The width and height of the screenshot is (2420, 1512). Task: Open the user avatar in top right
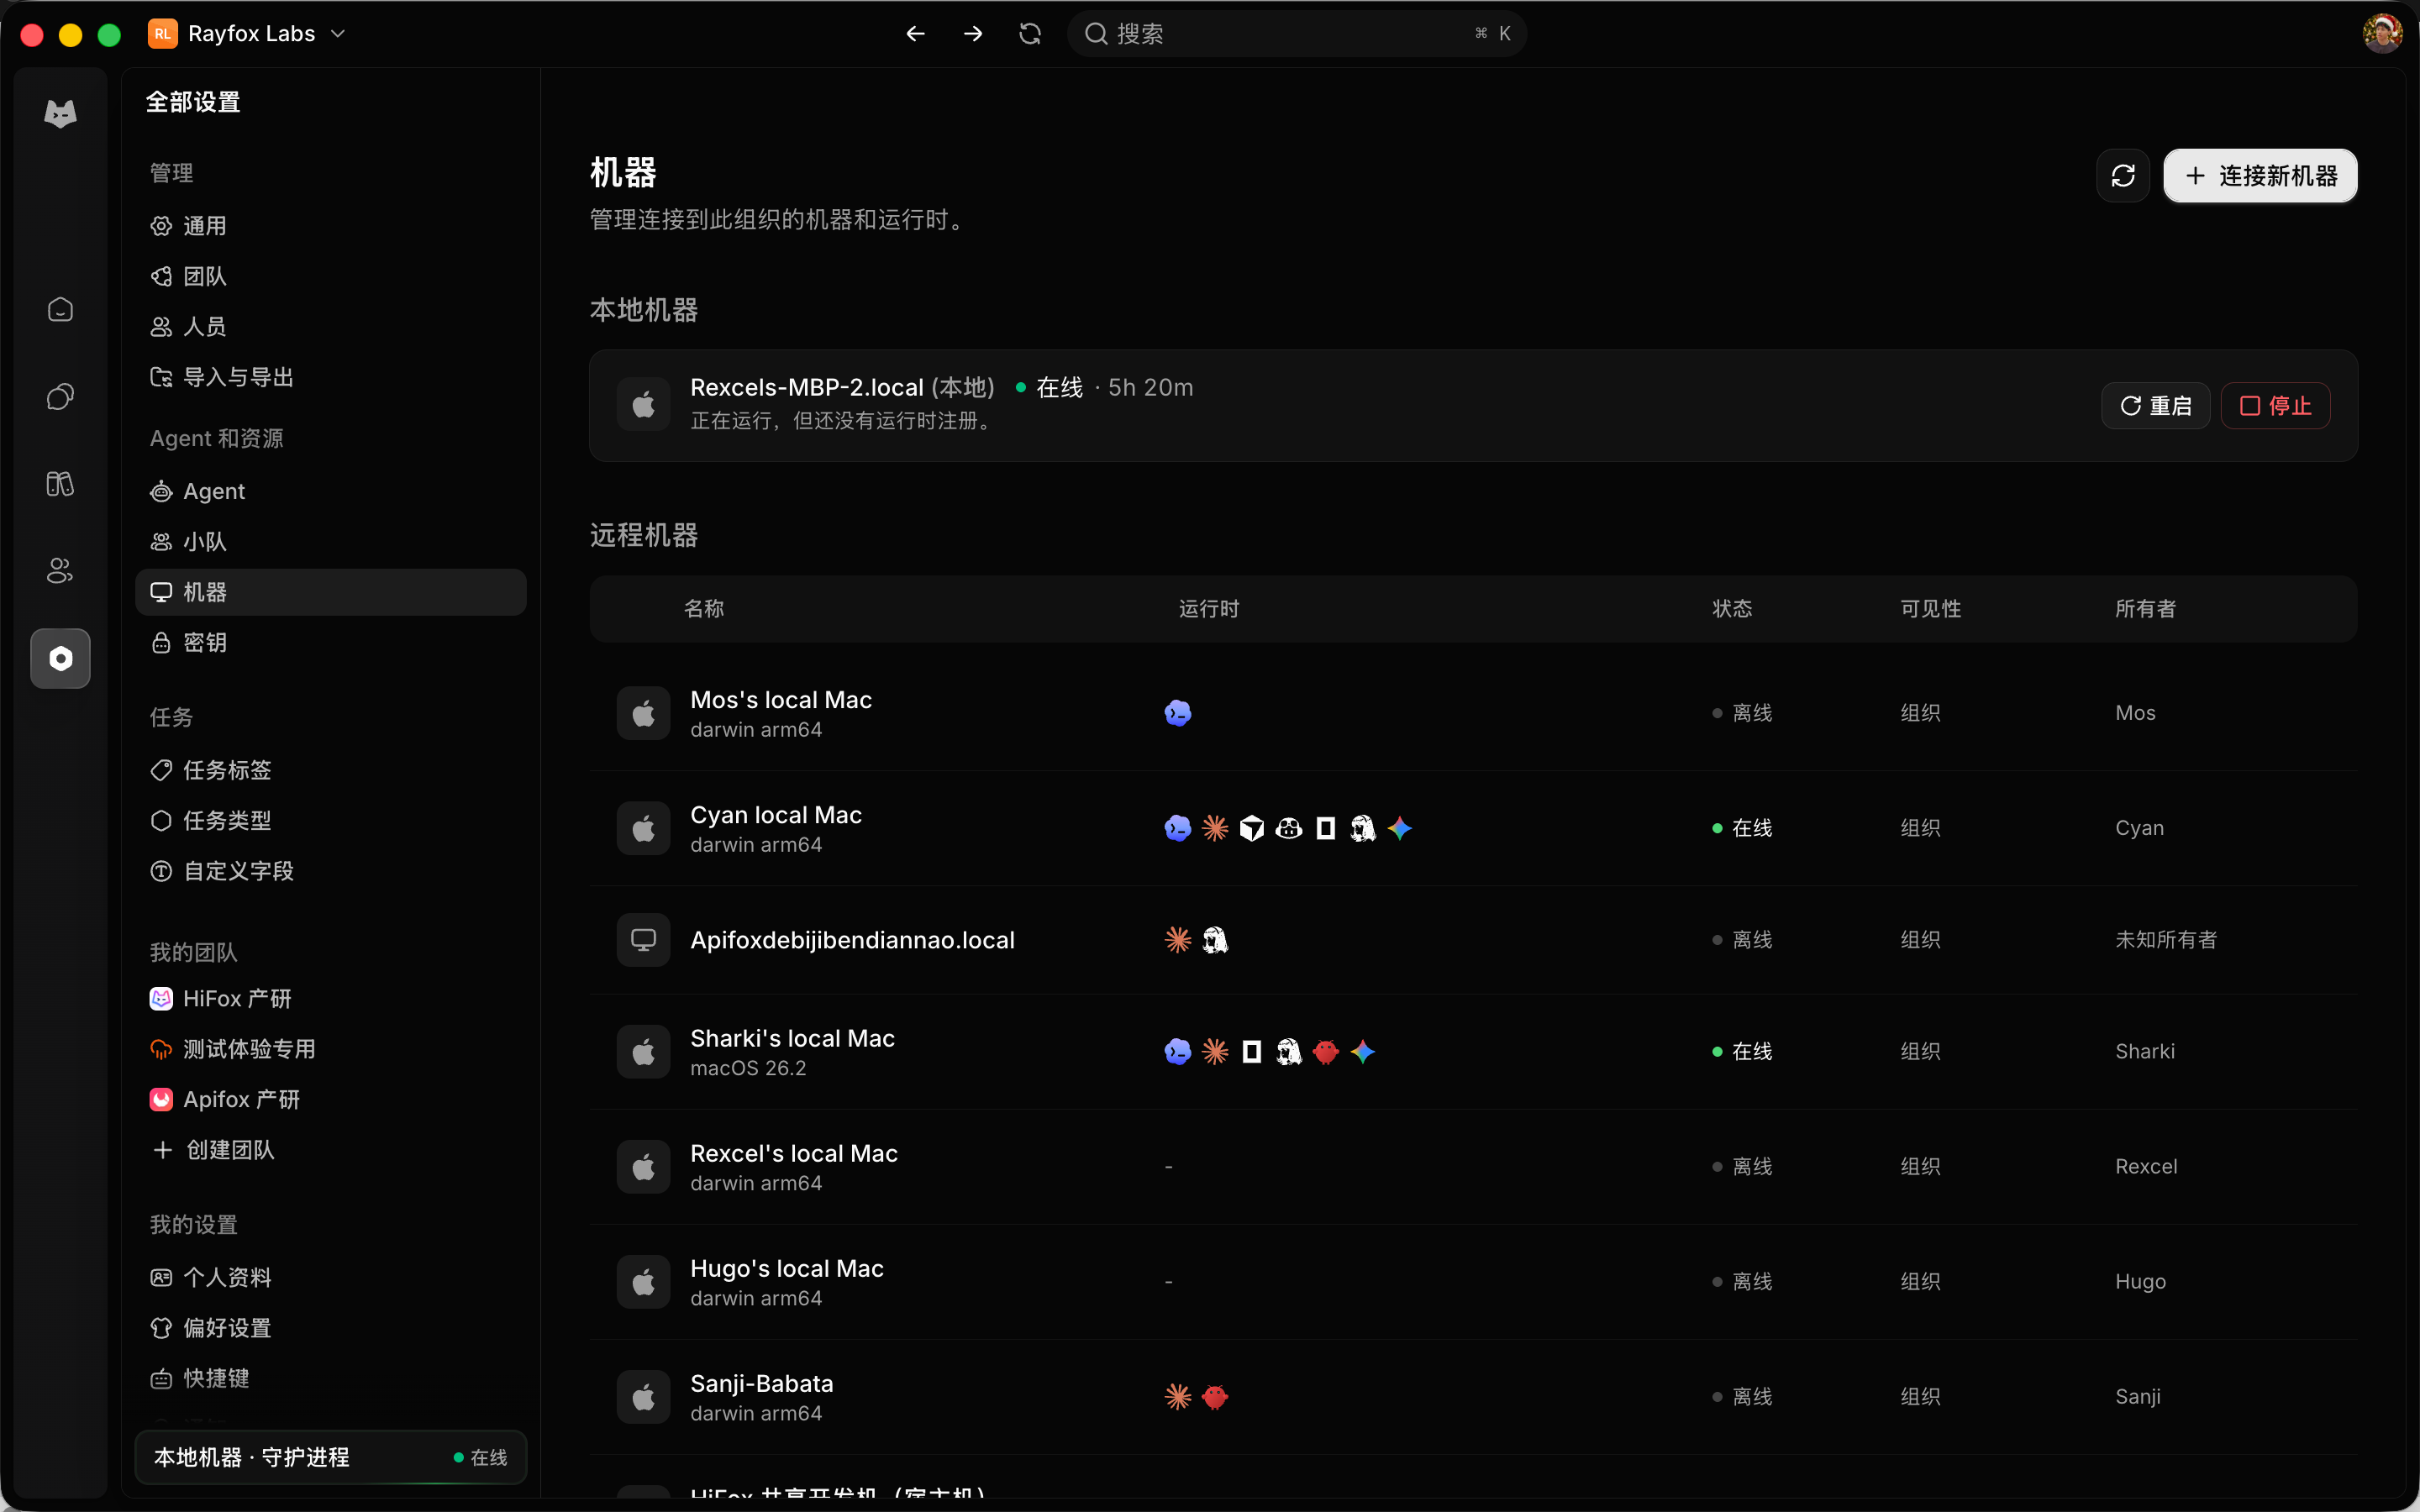click(2382, 34)
